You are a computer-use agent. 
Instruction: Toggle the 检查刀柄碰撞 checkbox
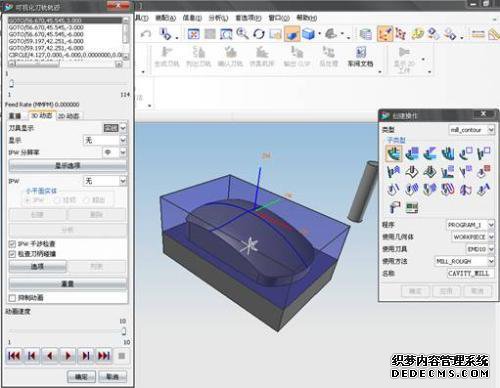tap(12, 254)
